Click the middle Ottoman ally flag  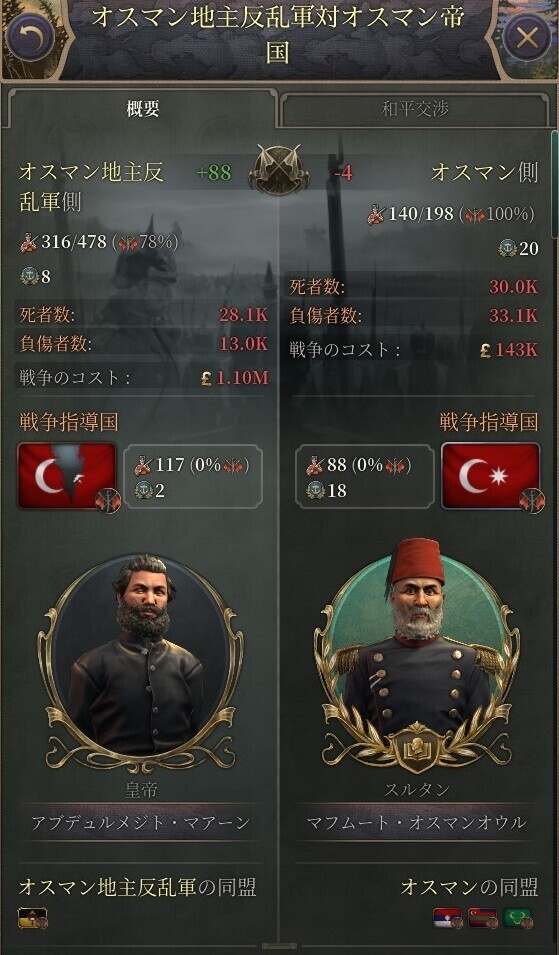pyautogui.click(x=483, y=918)
